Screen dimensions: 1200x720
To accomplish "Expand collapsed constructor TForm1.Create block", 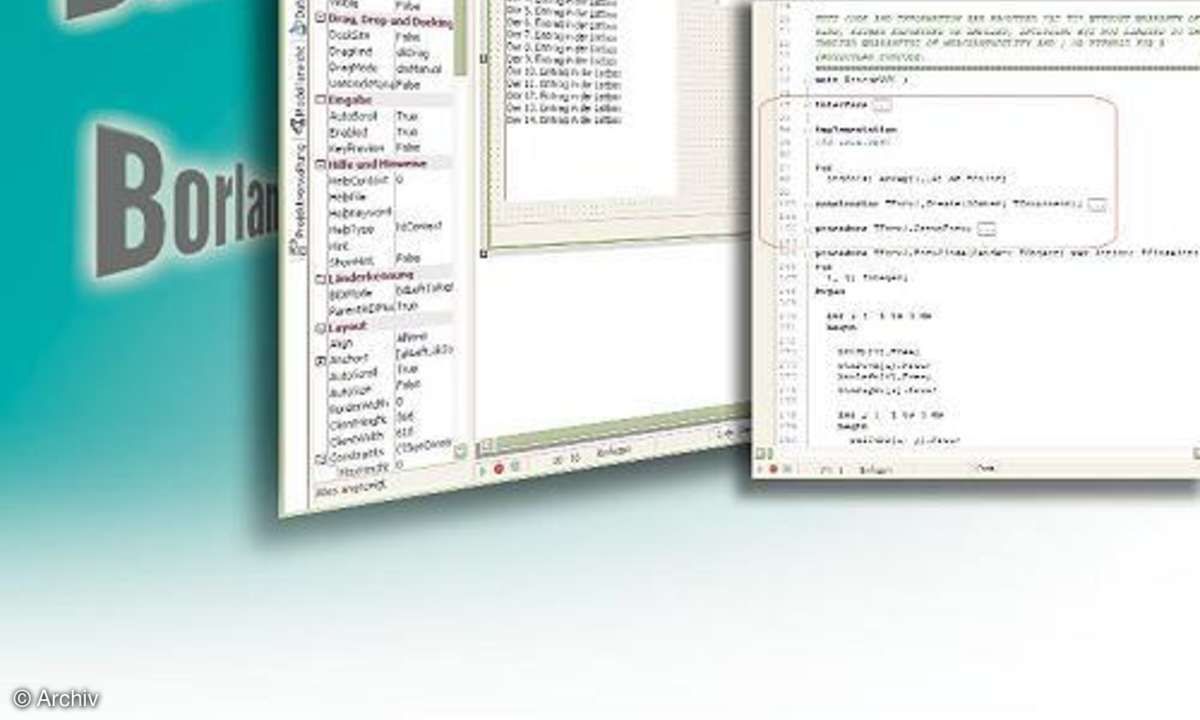I will pos(1097,205).
